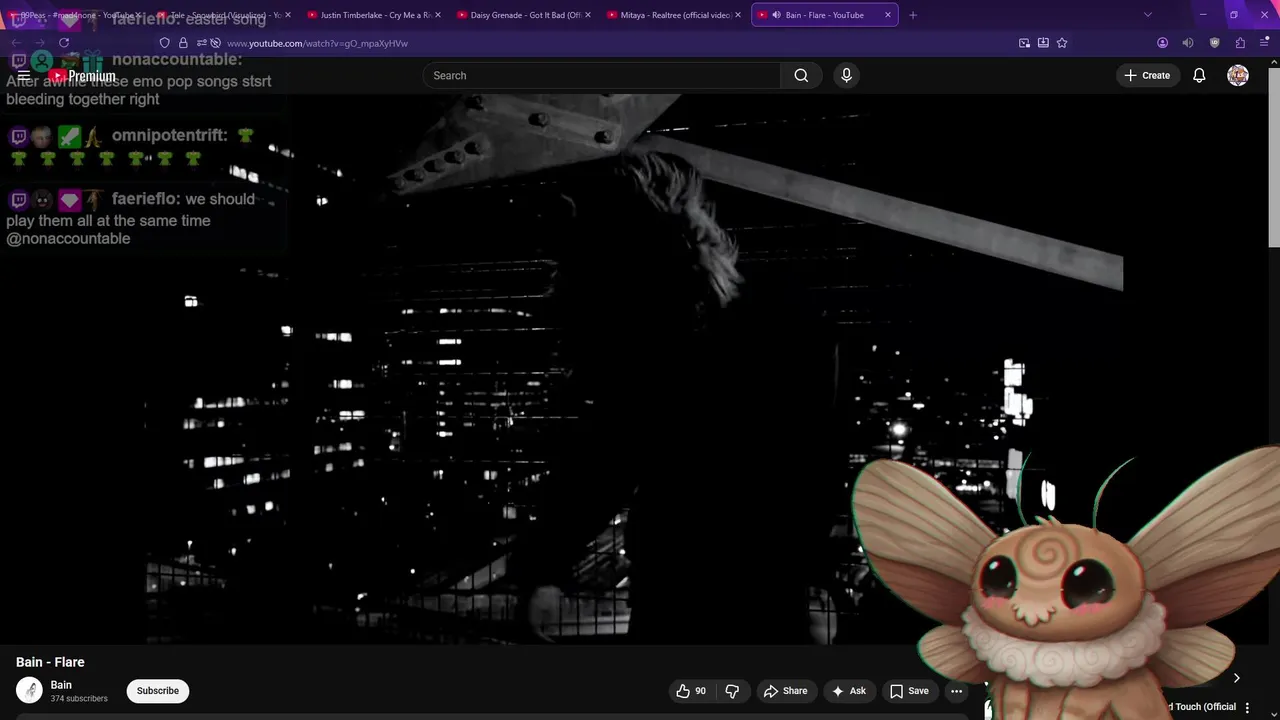Close the Daisy Grenade tab
The width and height of the screenshot is (1280, 720).
[x=587, y=15]
